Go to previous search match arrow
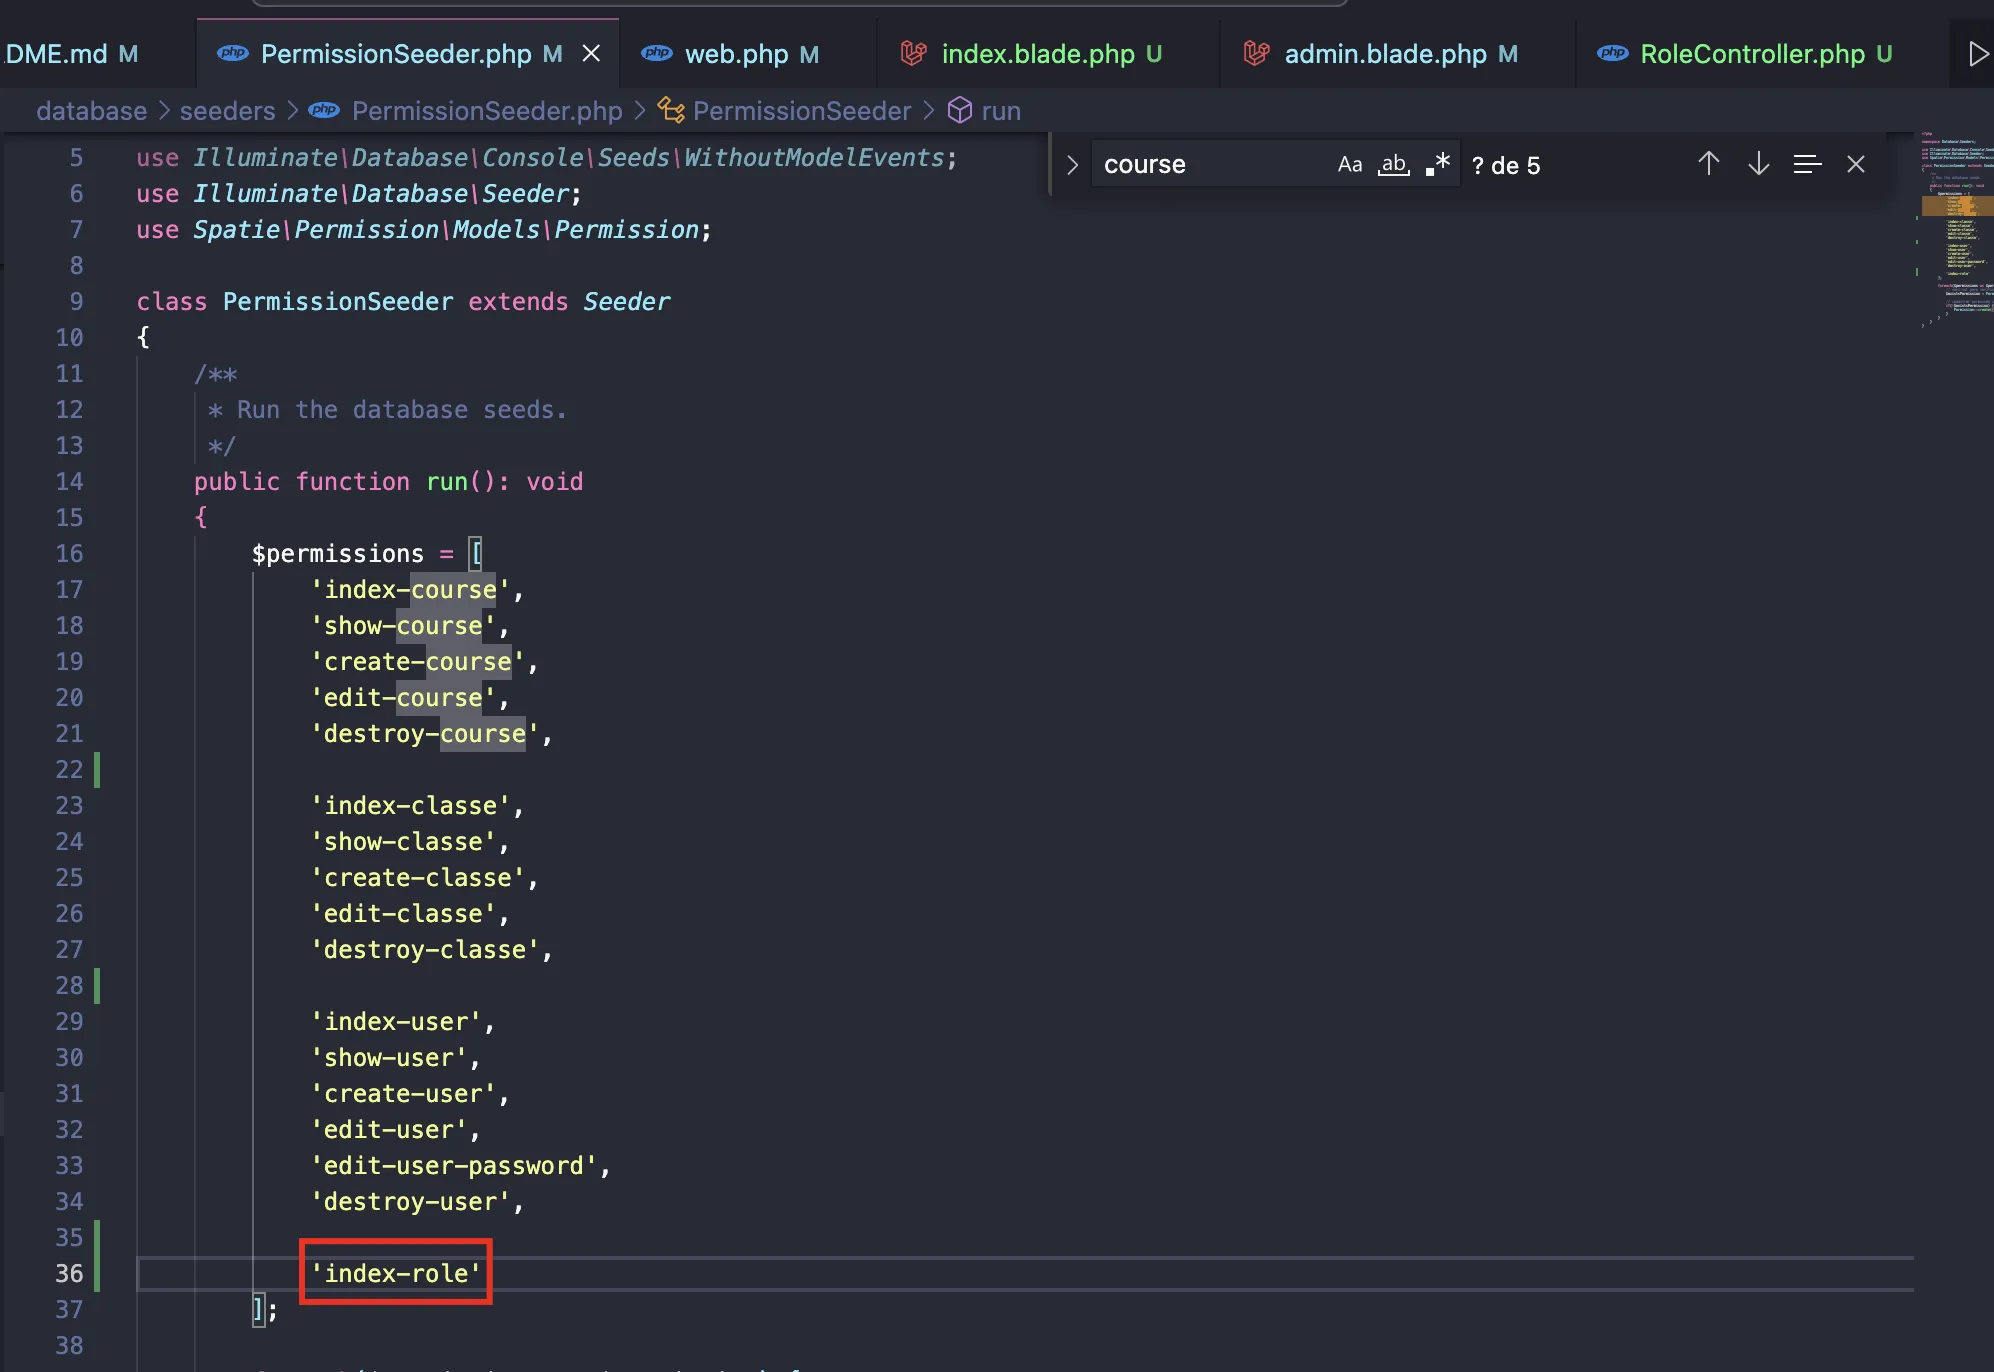 (1708, 164)
